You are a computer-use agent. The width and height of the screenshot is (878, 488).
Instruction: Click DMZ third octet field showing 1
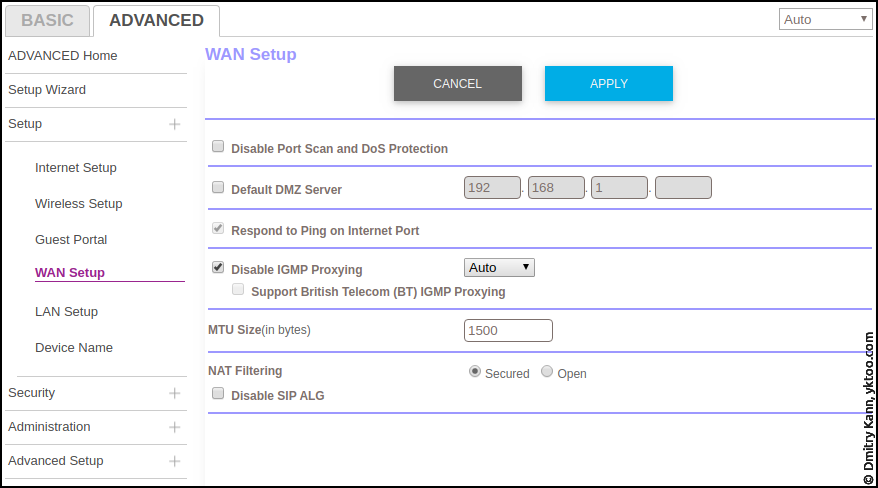[619, 187]
